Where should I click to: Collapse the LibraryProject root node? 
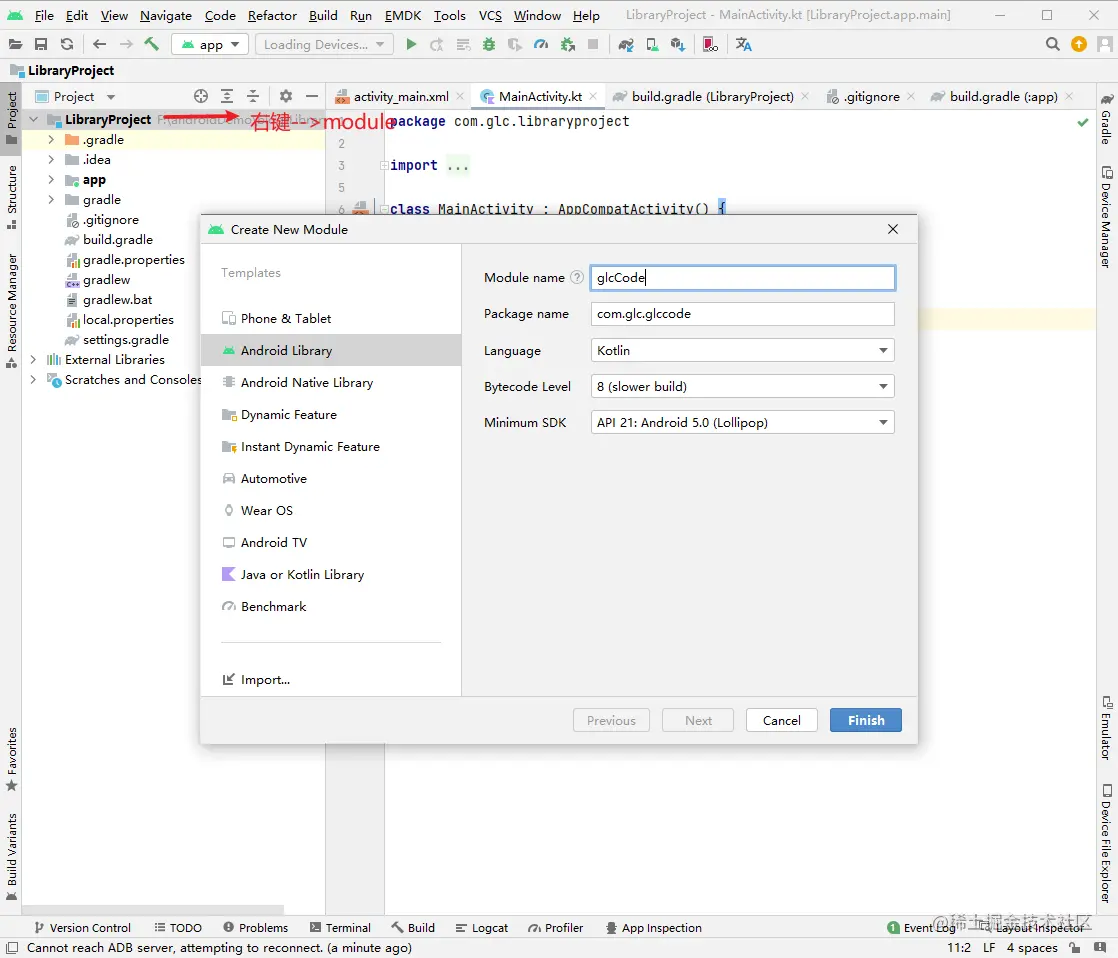(x=33, y=119)
